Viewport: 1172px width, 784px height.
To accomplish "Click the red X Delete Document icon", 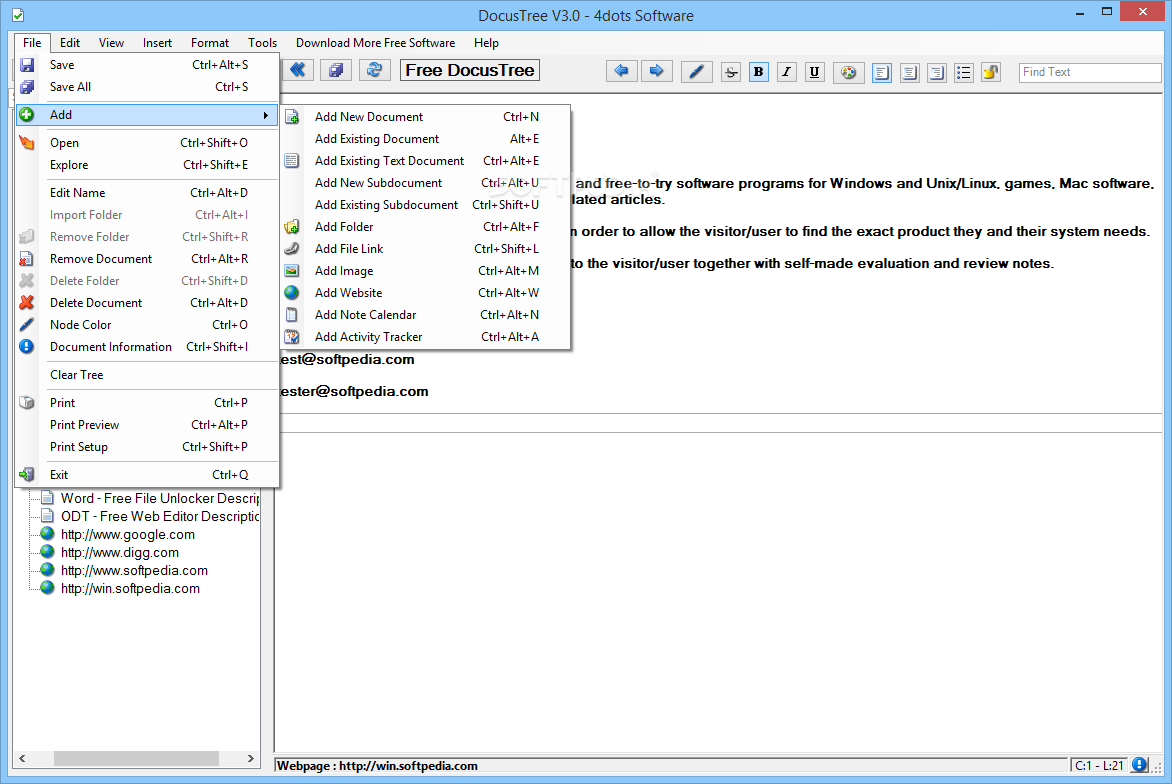I will click(27, 303).
